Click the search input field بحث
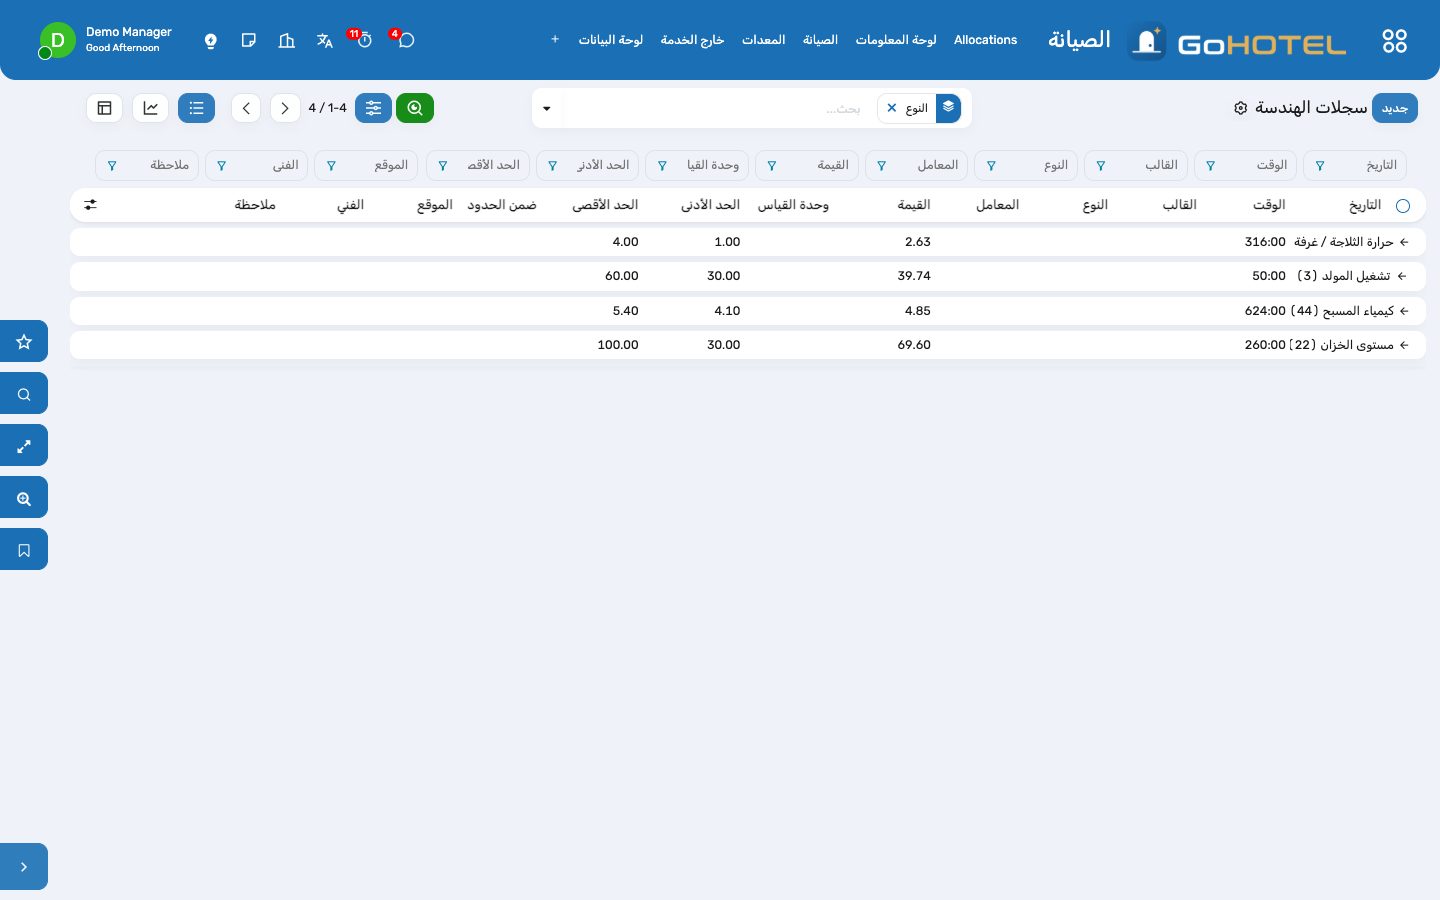The image size is (1440, 900). pyautogui.click(x=718, y=108)
